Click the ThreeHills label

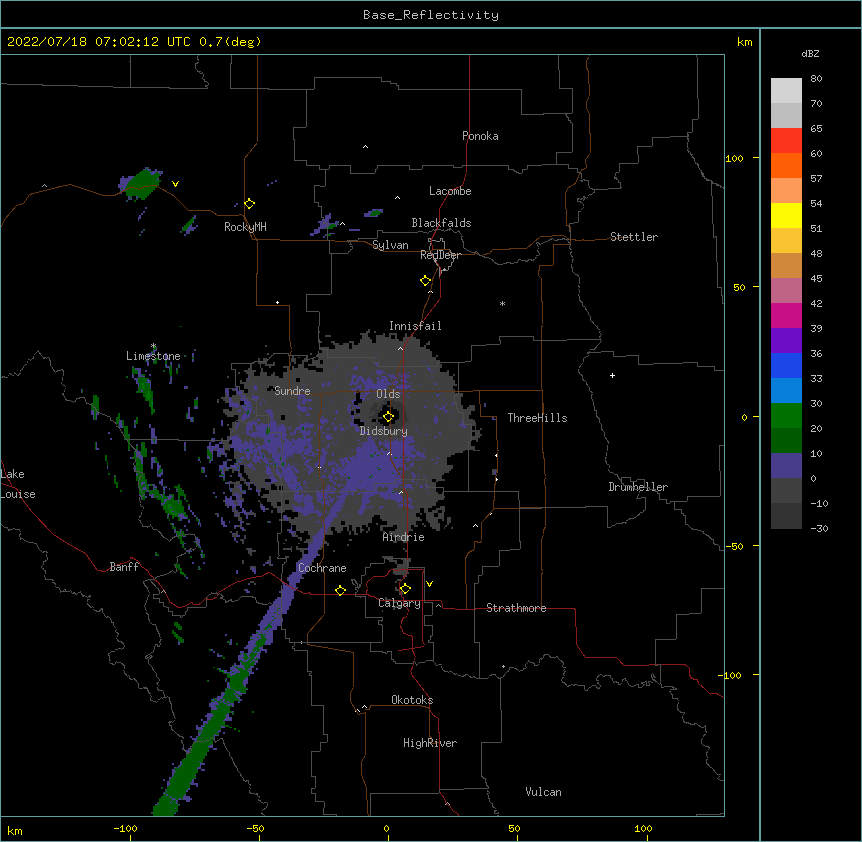click(537, 418)
